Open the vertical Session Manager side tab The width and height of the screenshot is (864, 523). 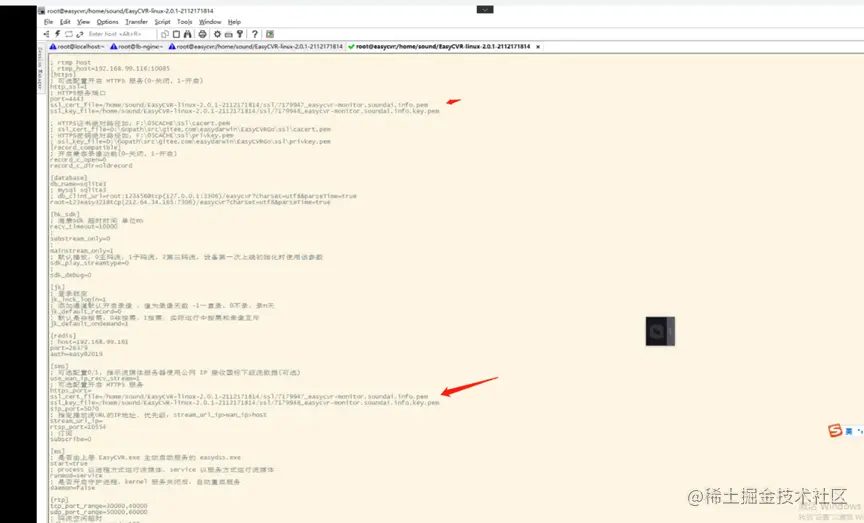pyautogui.click(x=40, y=68)
